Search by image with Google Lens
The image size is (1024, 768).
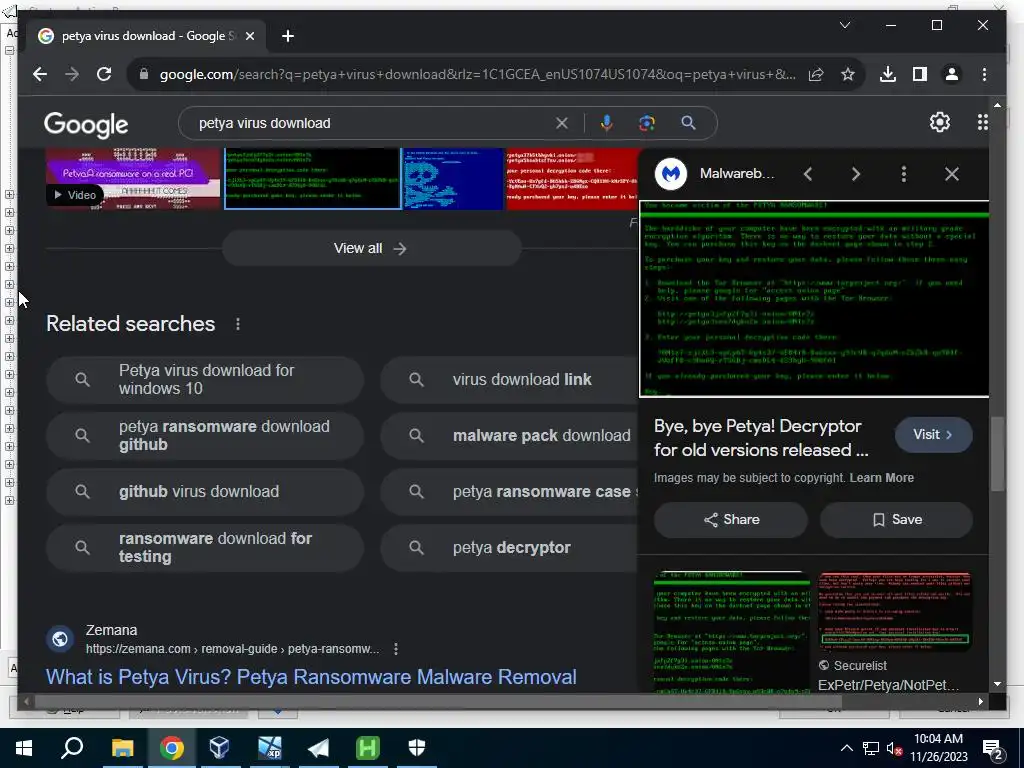tap(647, 123)
